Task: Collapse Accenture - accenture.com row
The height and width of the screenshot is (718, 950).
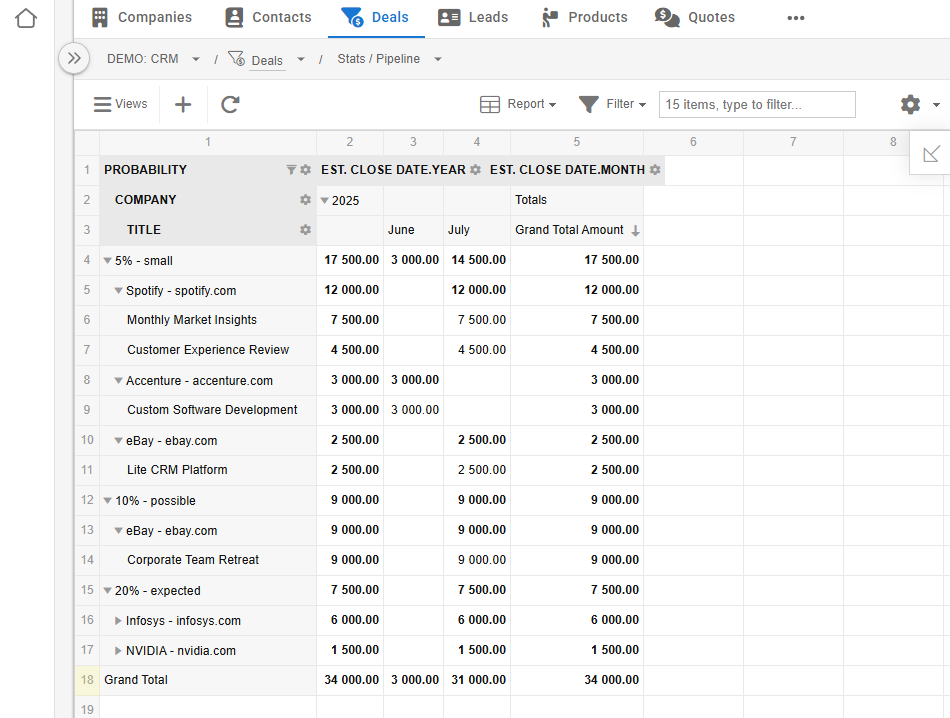Action: pos(119,381)
